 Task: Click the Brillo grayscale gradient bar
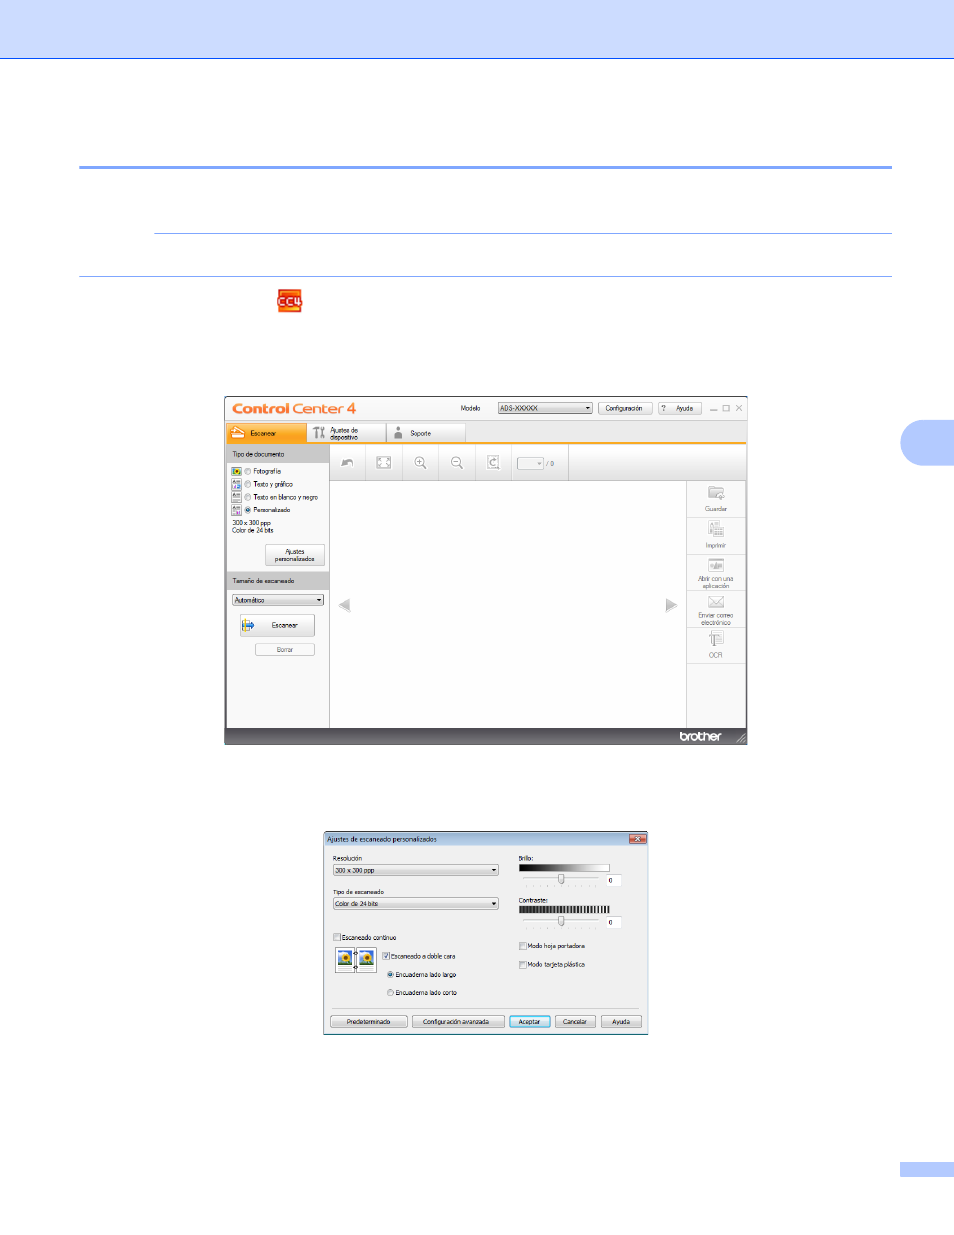(564, 867)
